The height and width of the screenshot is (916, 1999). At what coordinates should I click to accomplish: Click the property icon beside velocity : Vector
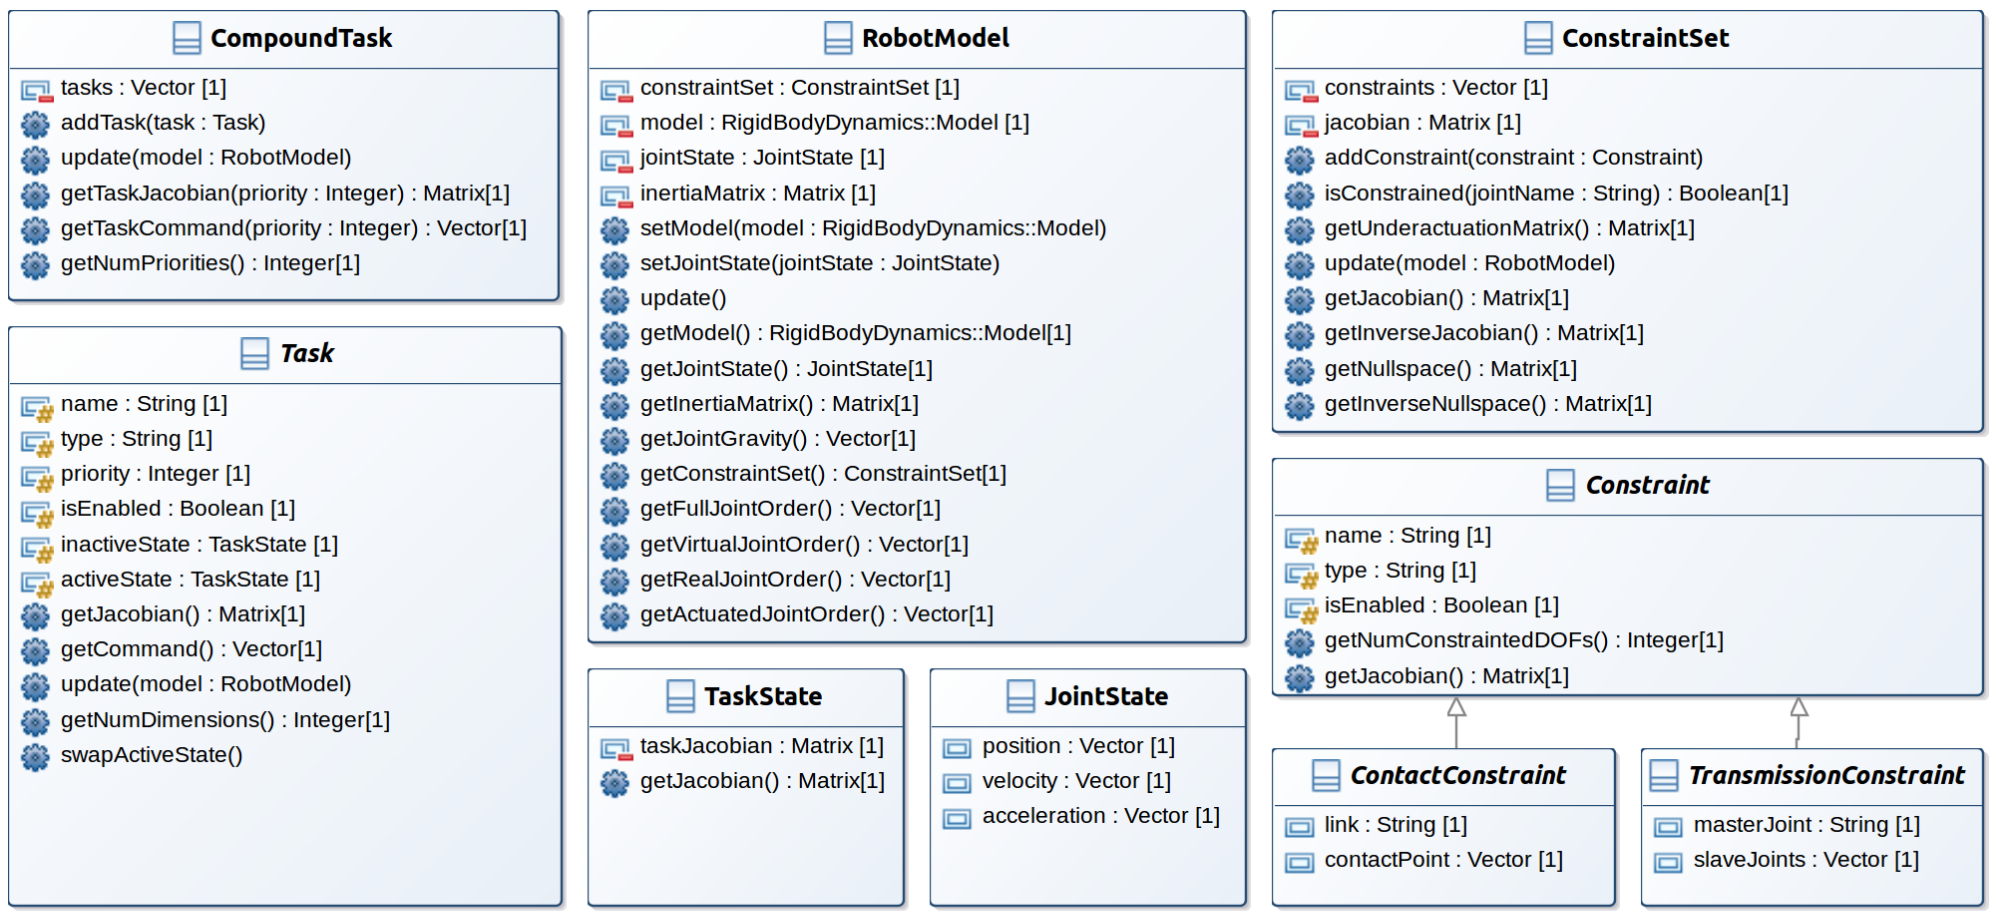(957, 782)
